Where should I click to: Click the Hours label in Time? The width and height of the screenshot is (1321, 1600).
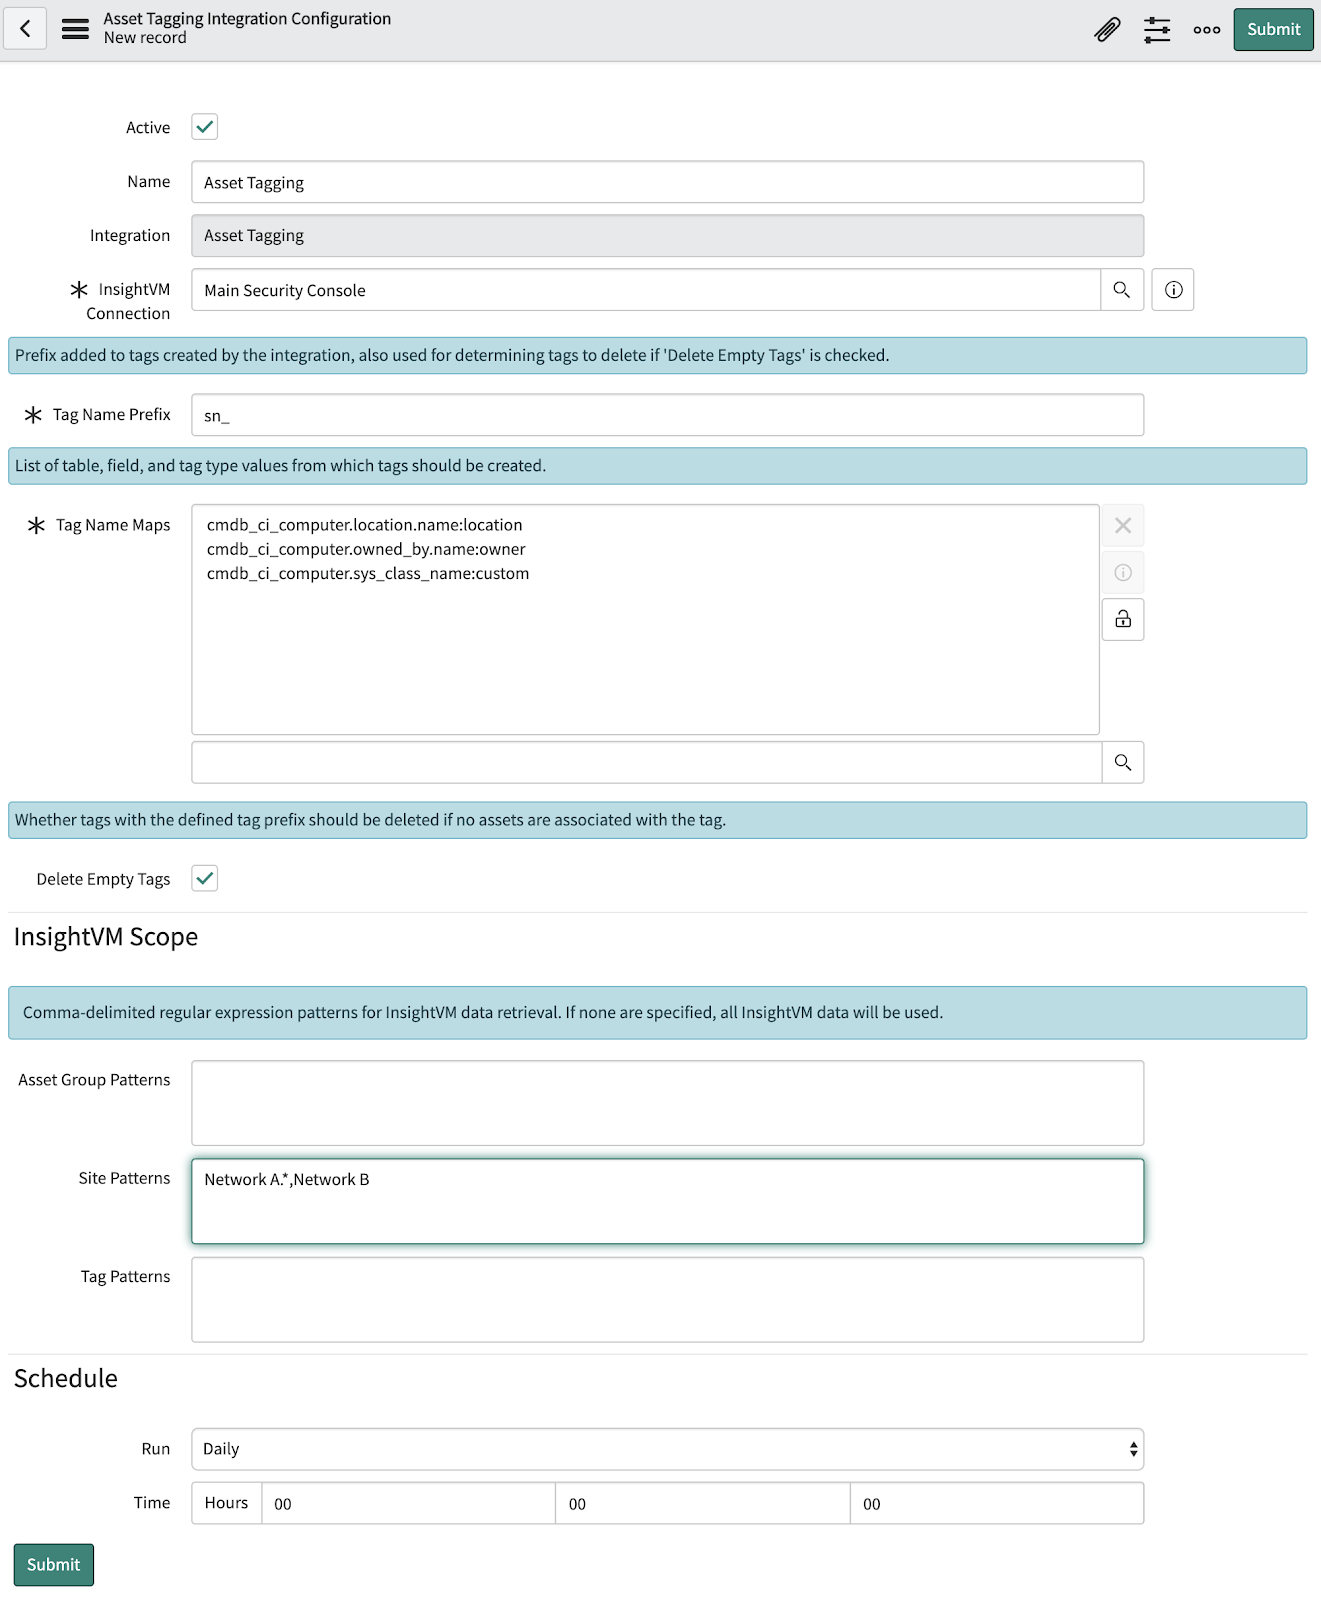[227, 1503]
